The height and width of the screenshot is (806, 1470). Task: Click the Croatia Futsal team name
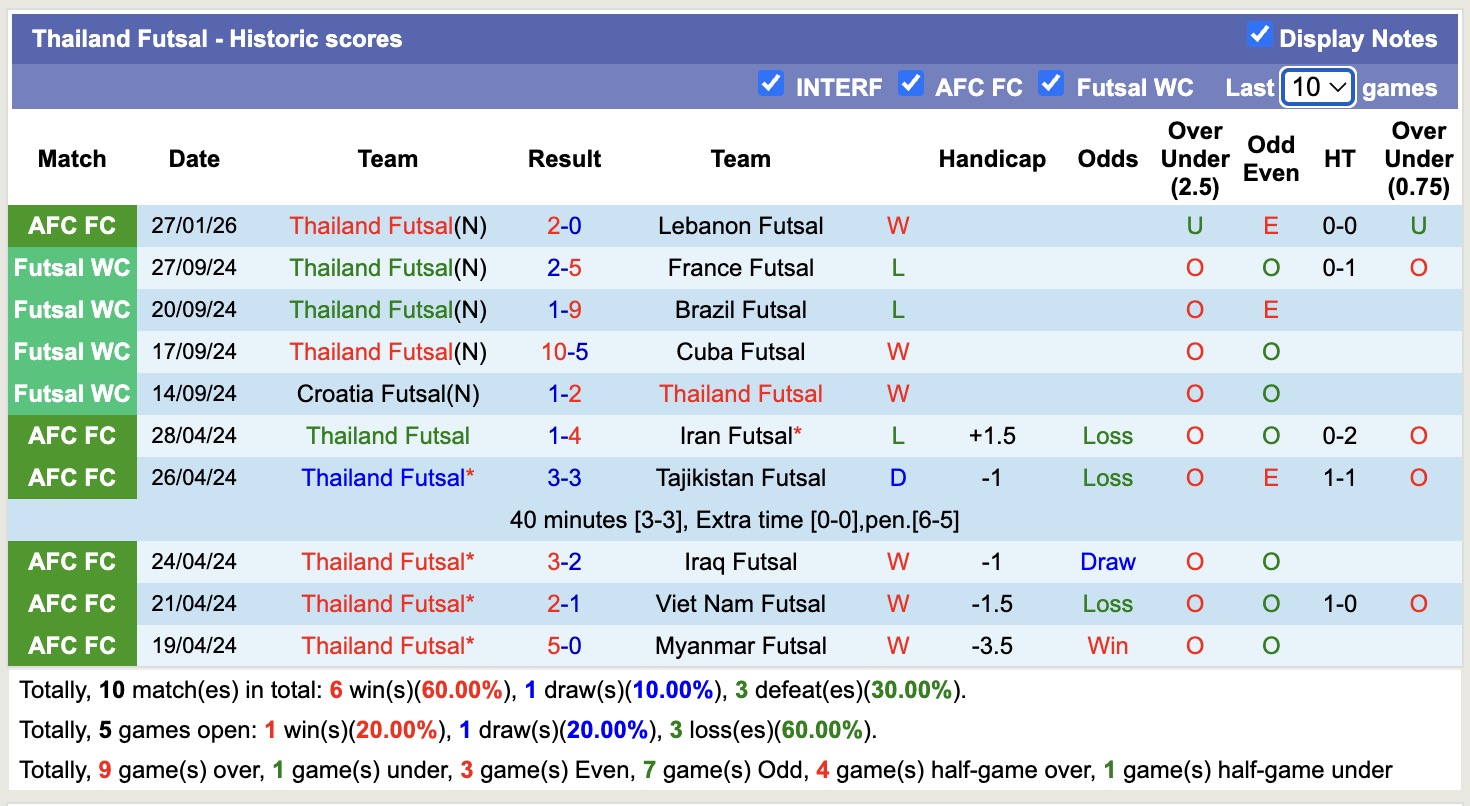pos(370,394)
